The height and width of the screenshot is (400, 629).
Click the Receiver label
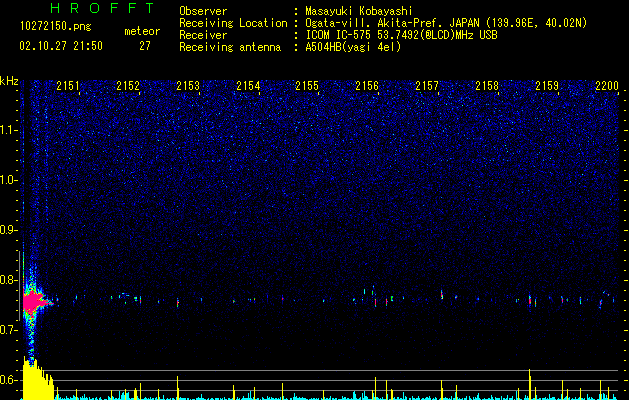(x=203, y=35)
